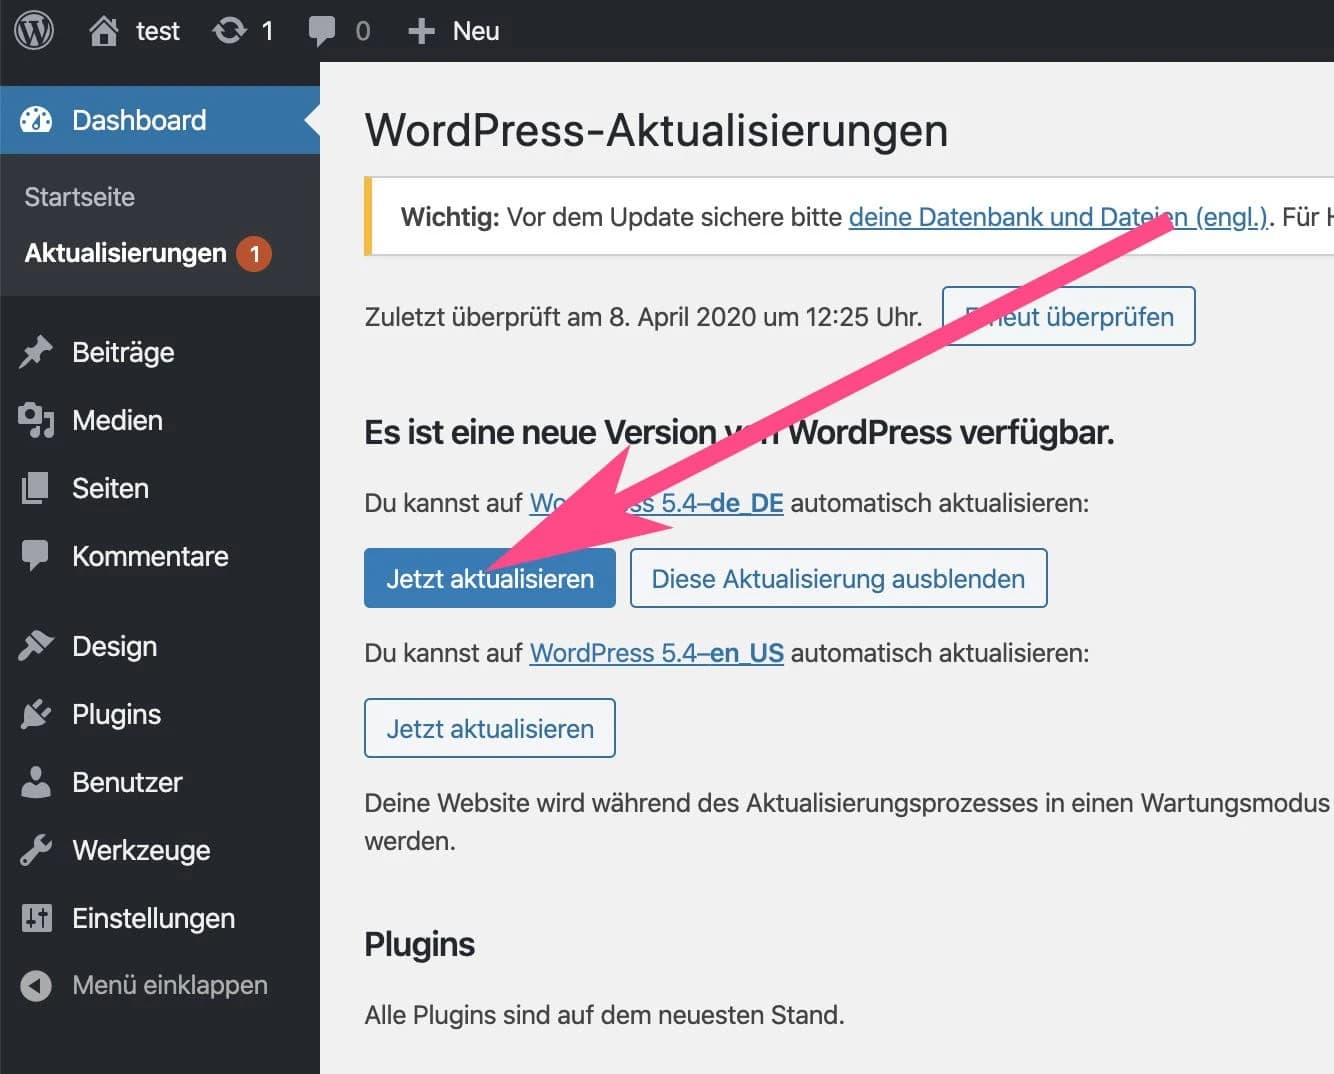Switch to the Startseite menu entry
1334x1074 pixels.
coord(79,197)
